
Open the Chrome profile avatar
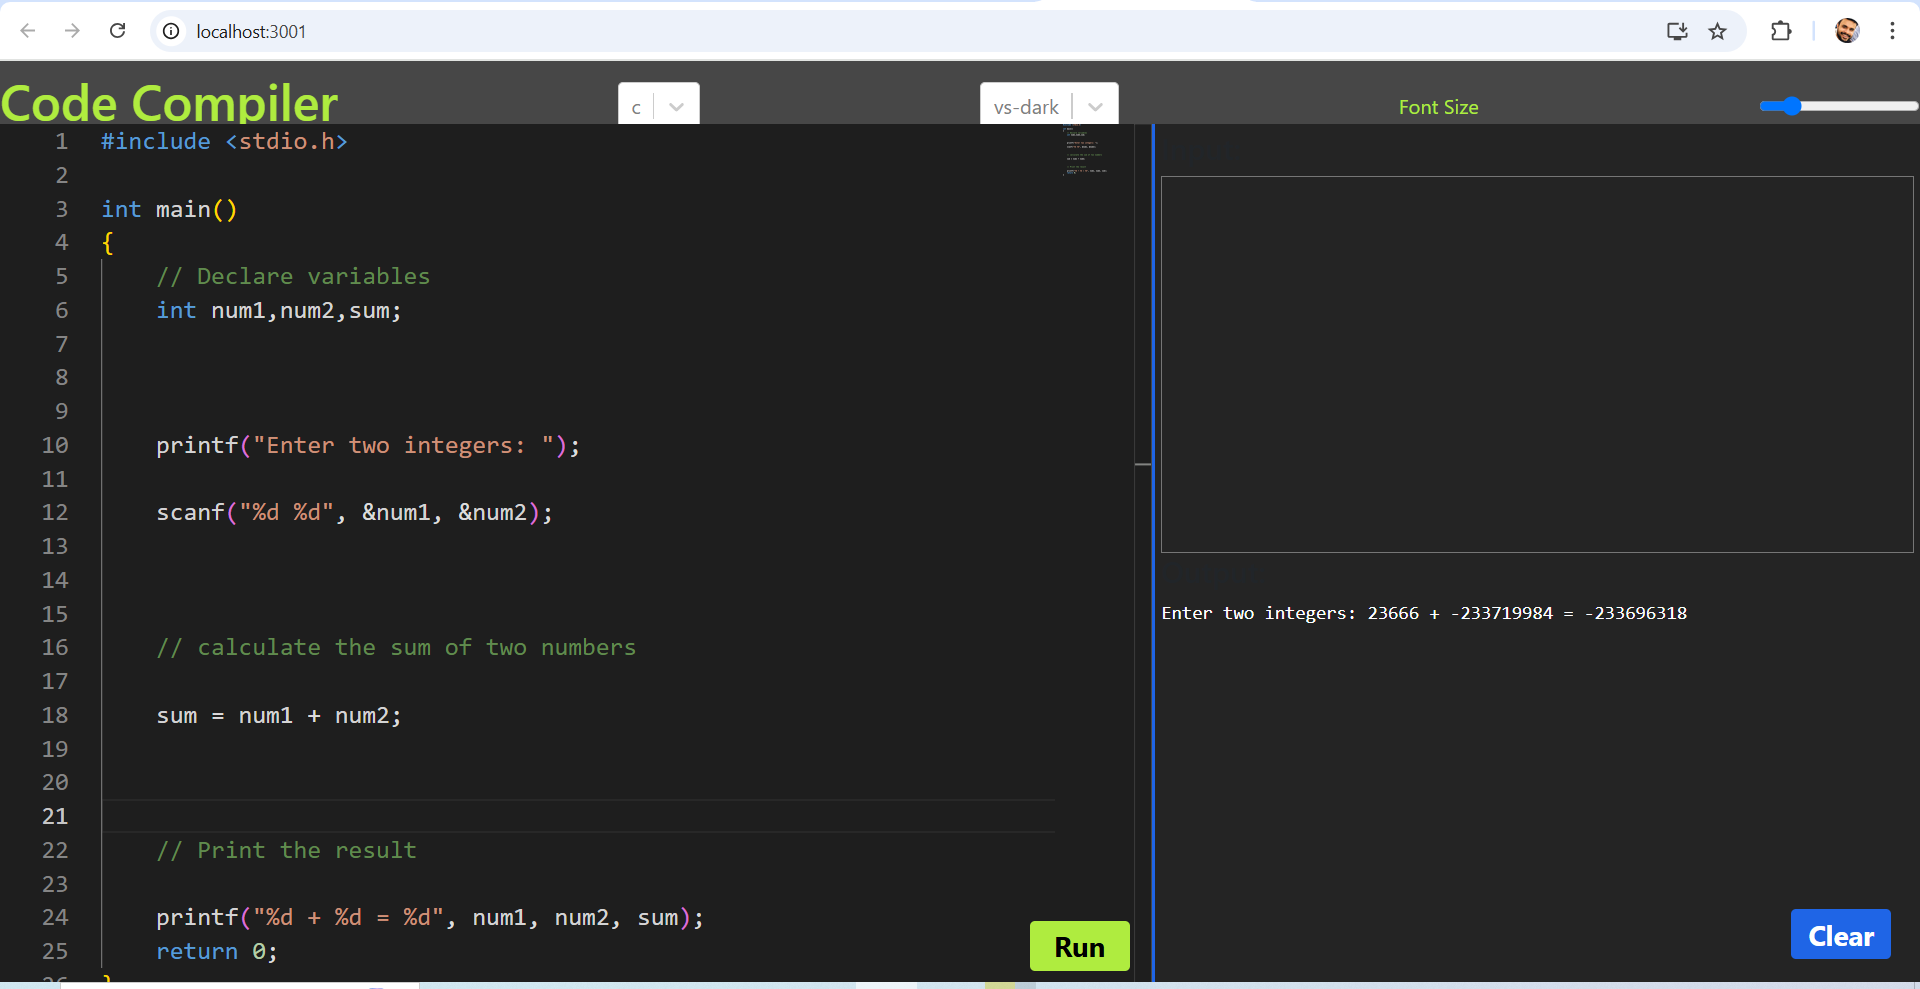tap(1848, 31)
